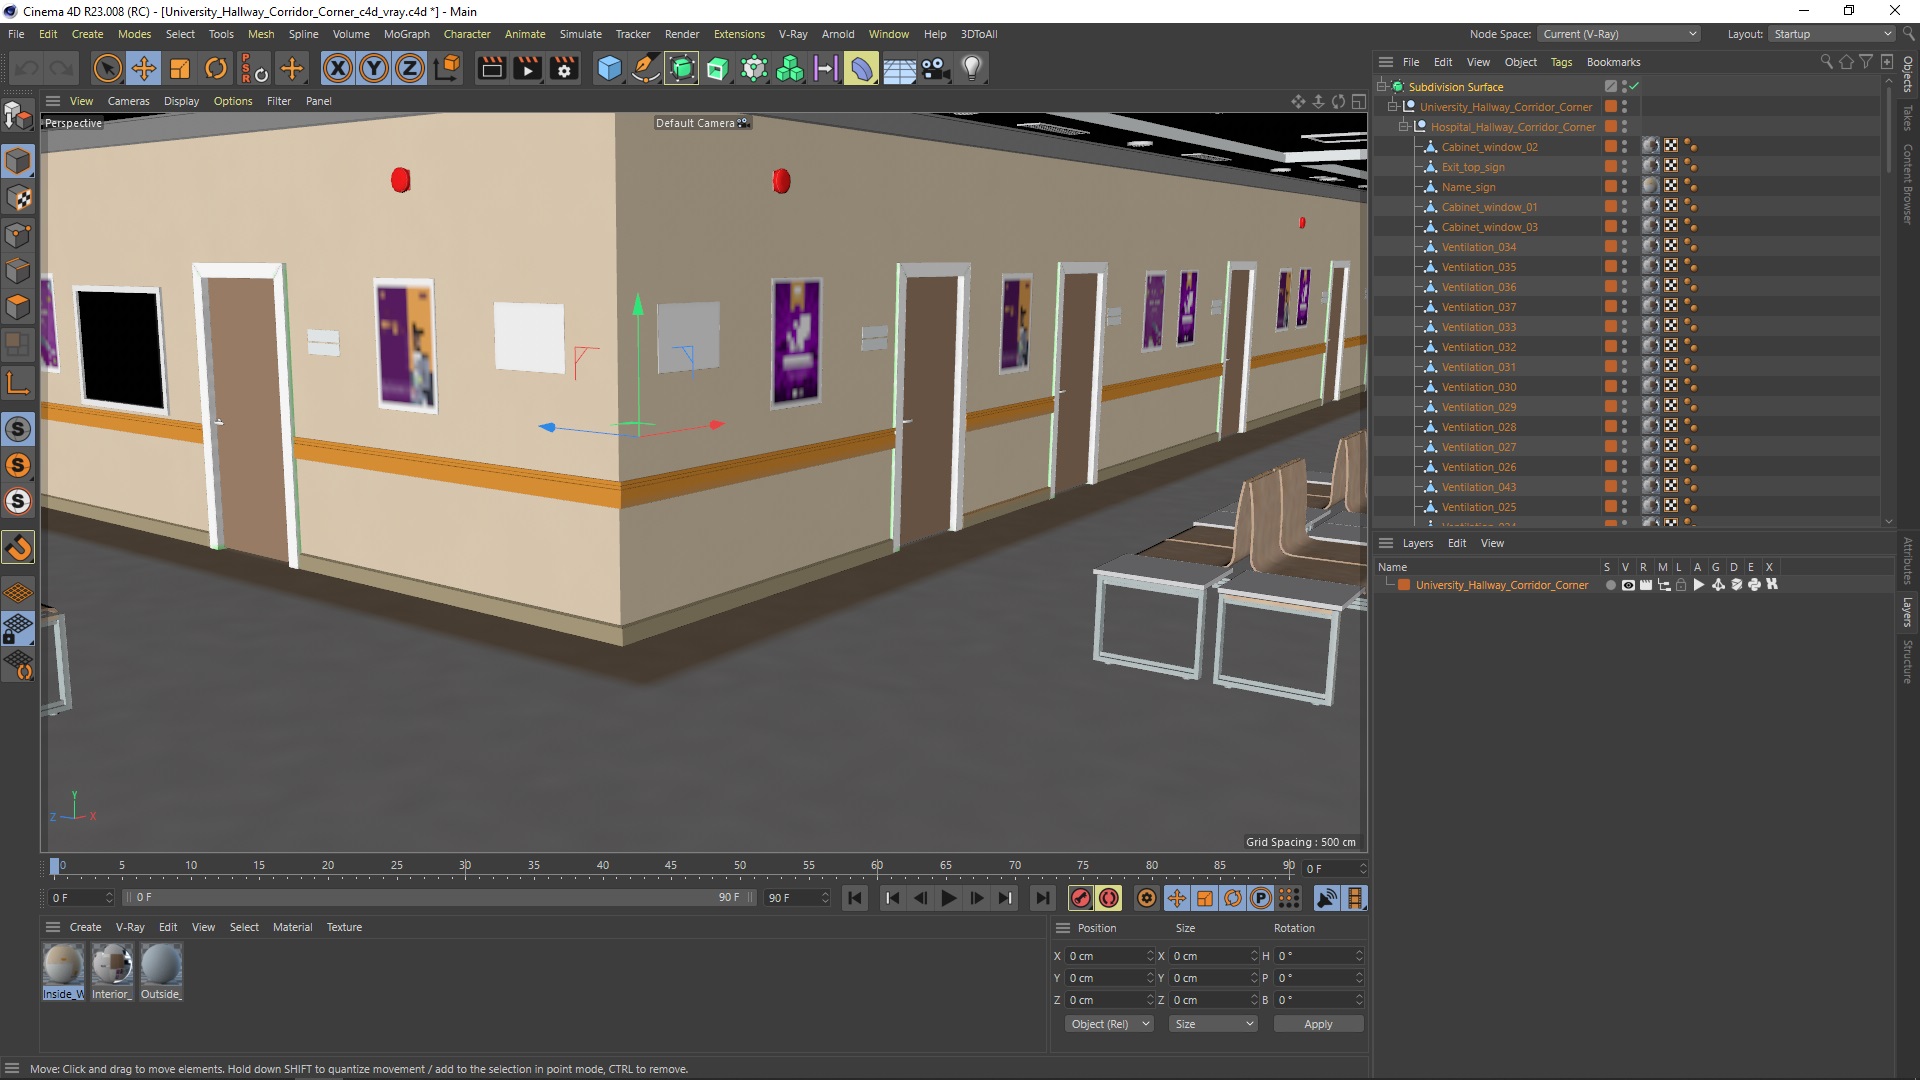
Task: Collapse Hospital_Hallway_Corridor_Corner node
Action: [1404, 127]
